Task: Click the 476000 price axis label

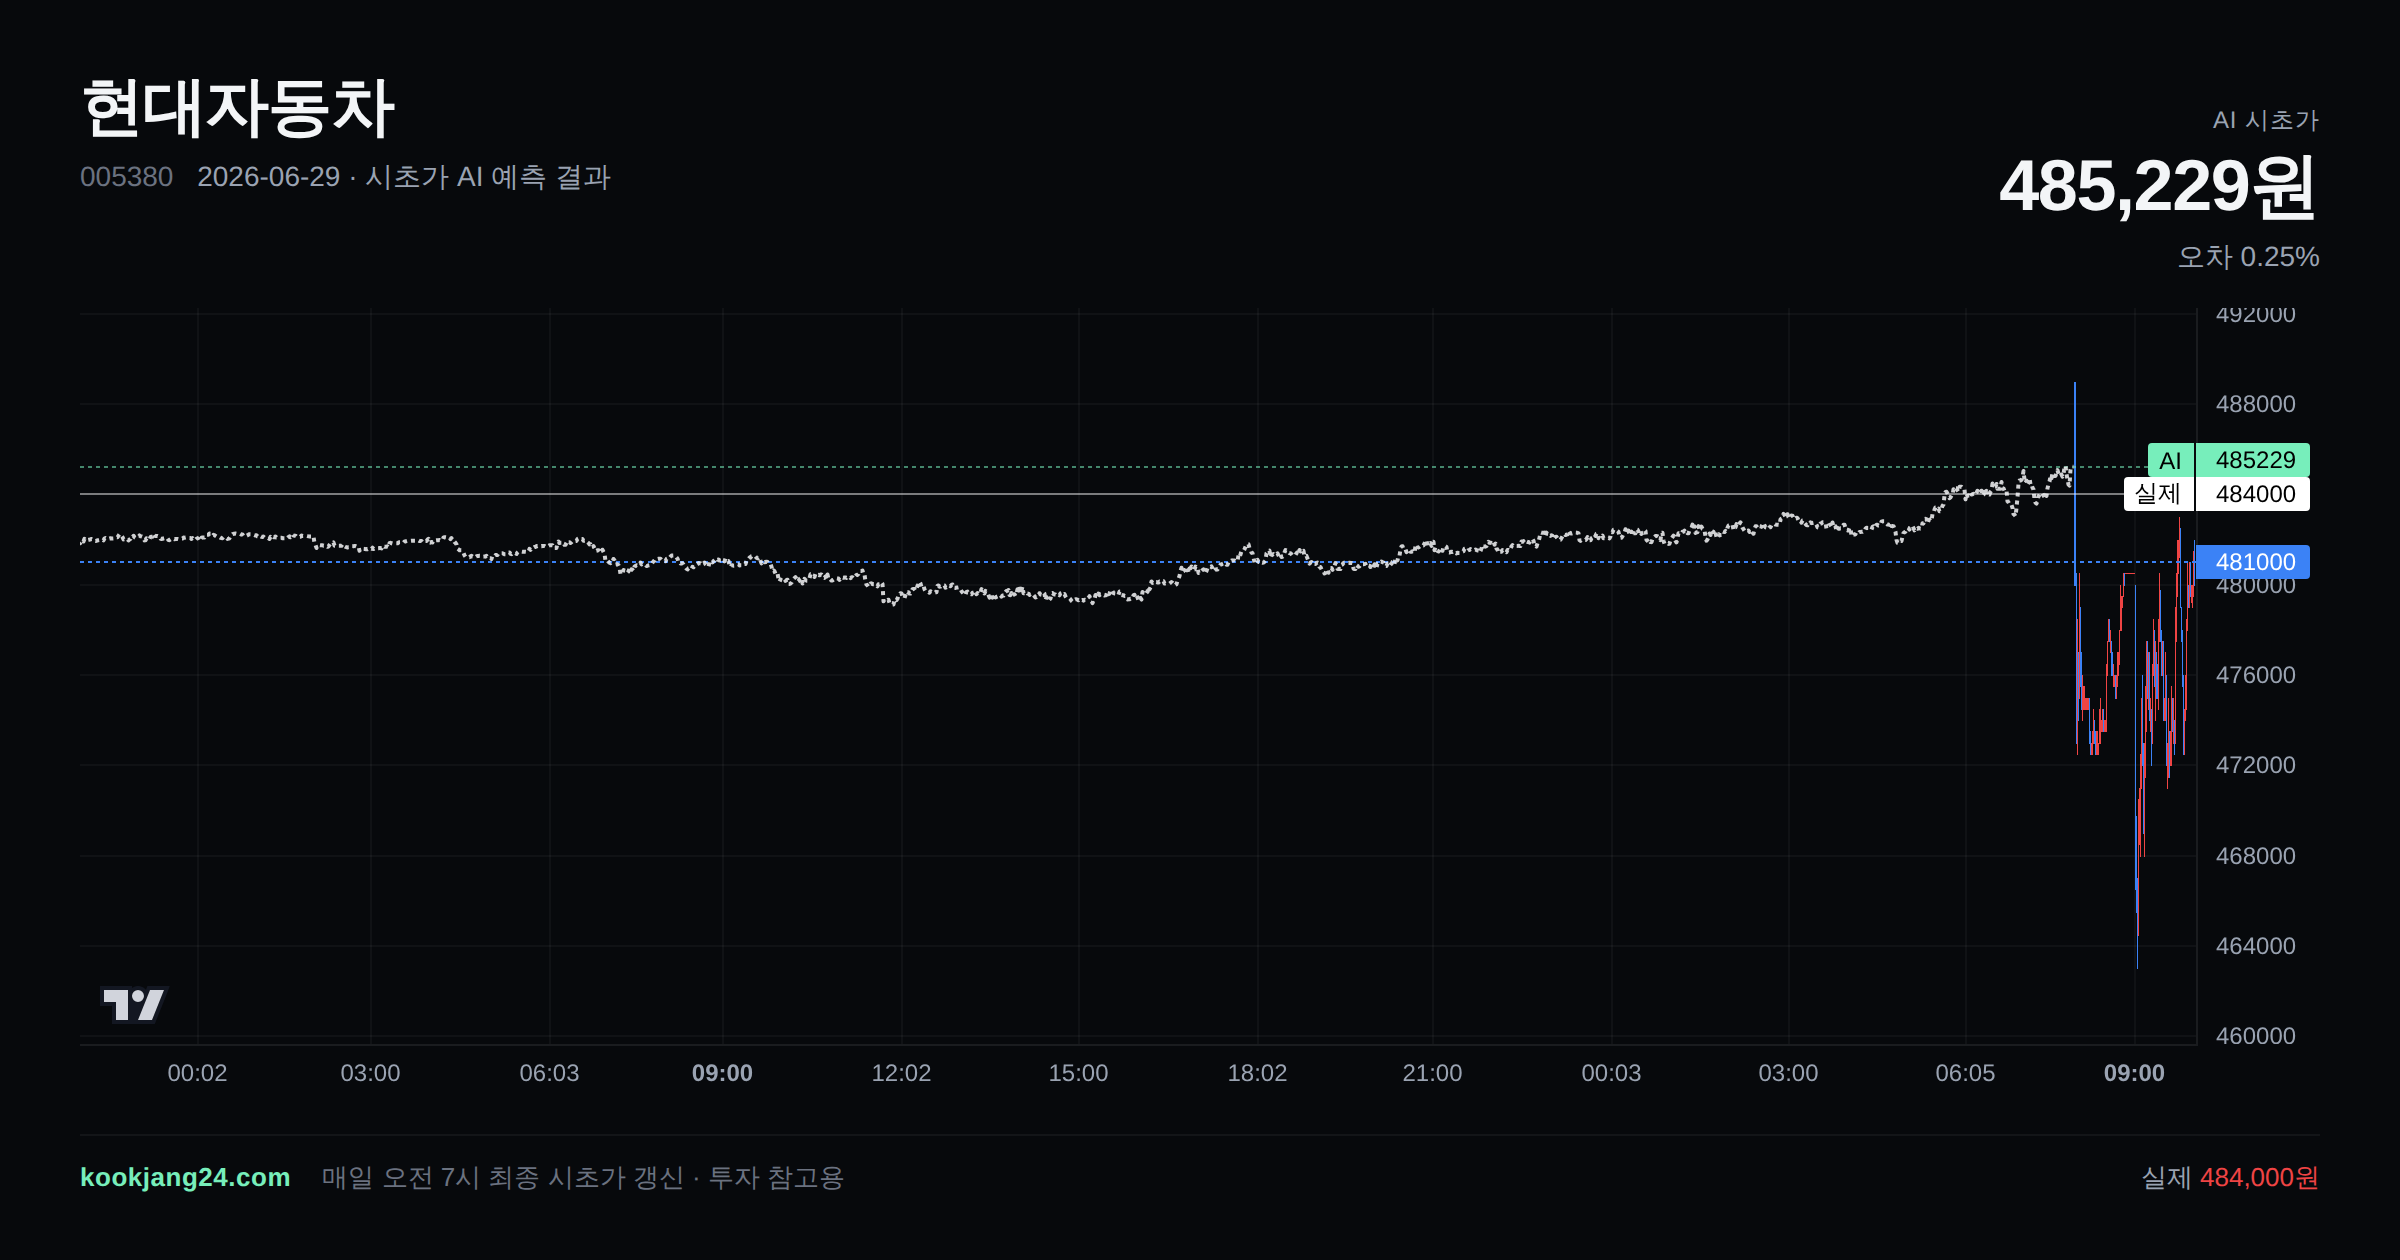Action: (x=2255, y=675)
